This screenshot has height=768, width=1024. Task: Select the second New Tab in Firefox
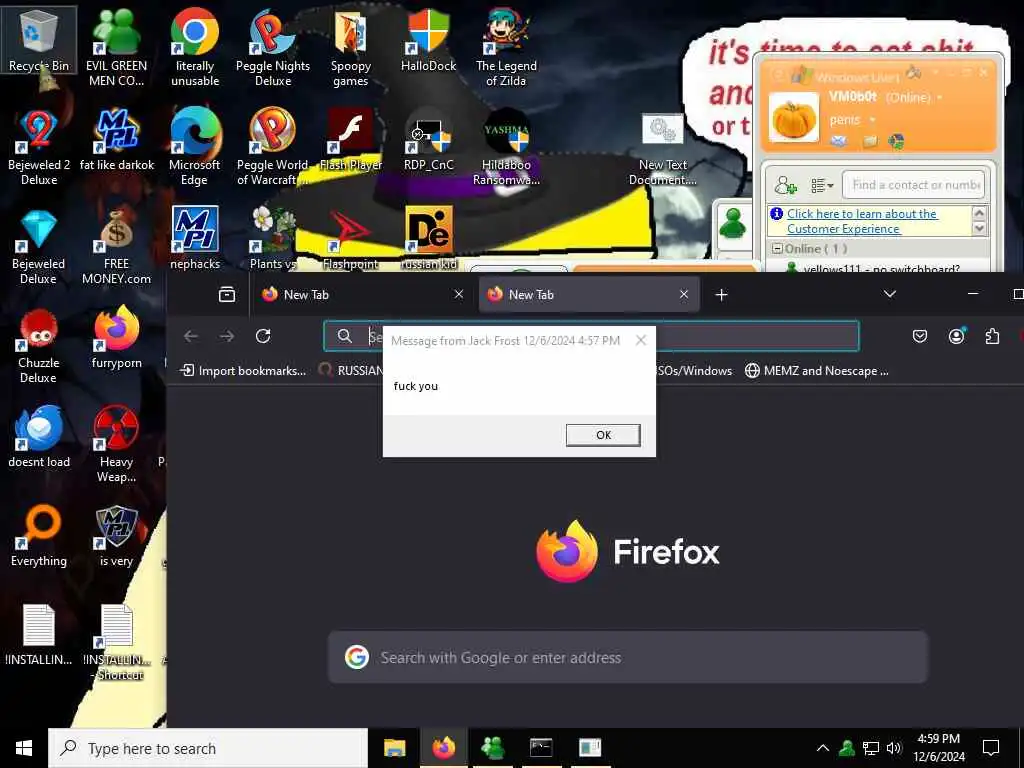pyautogui.click(x=589, y=295)
